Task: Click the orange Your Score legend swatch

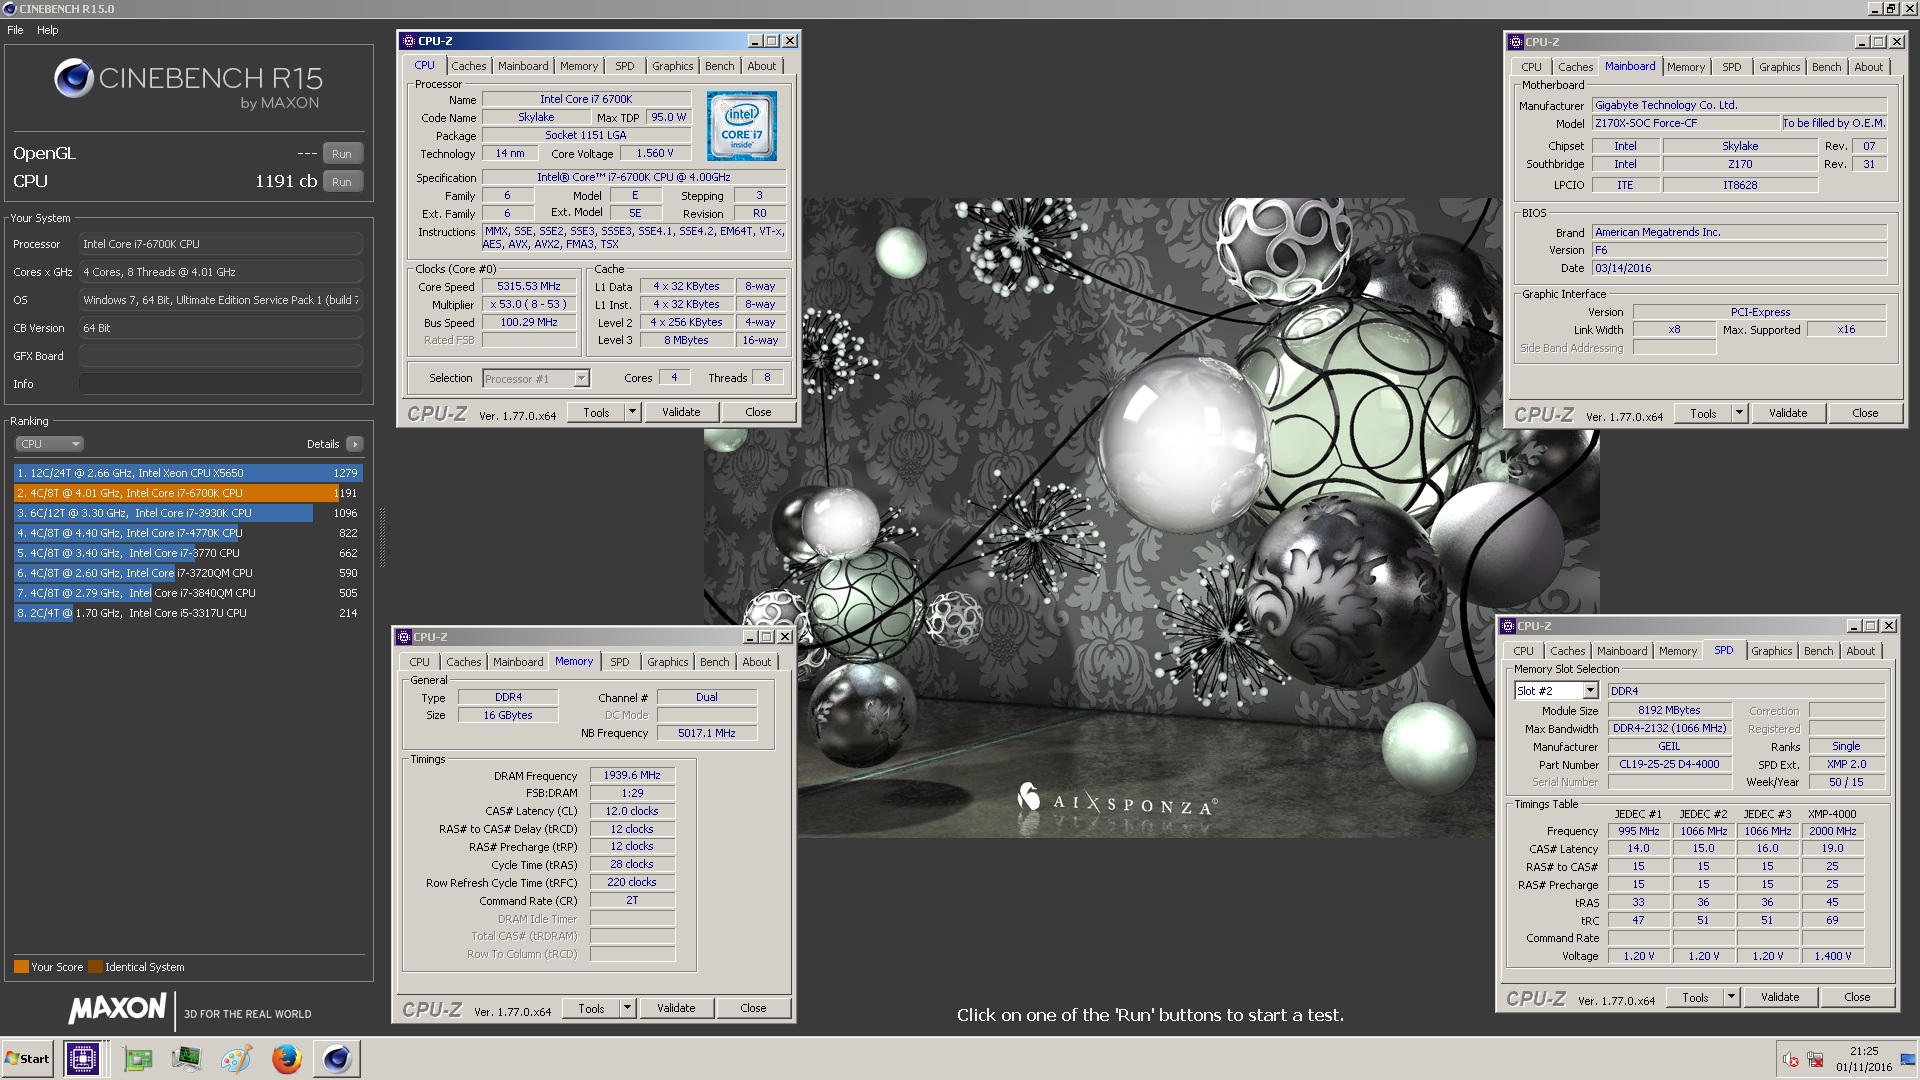Action: [21, 967]
